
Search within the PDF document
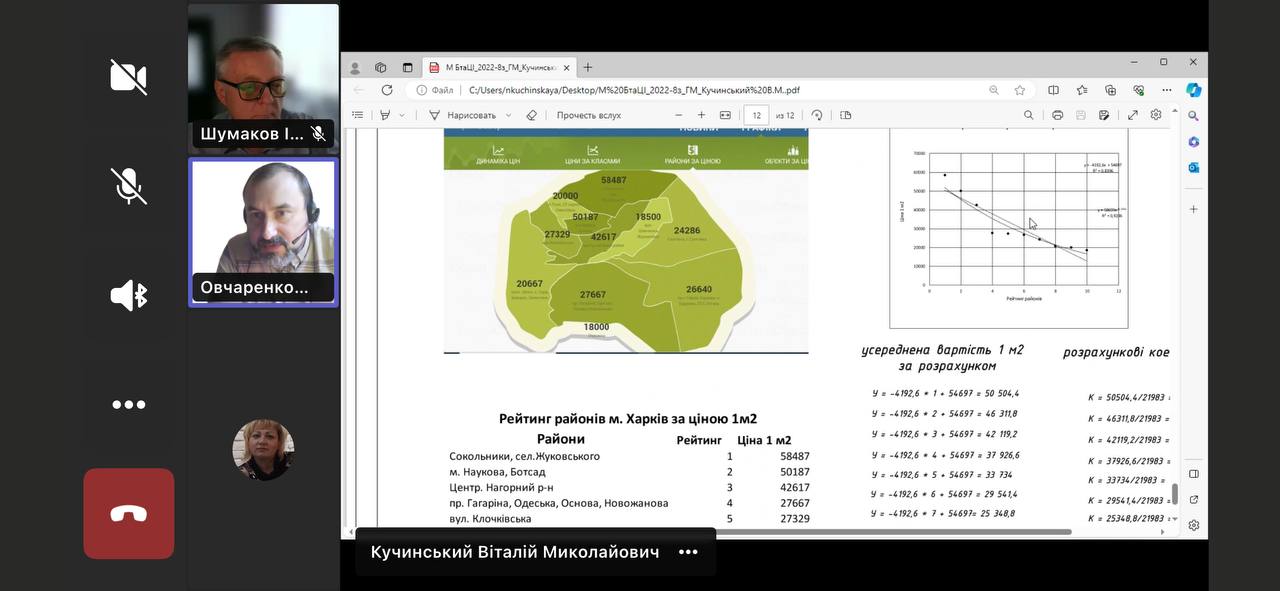click(x=1028, y=115)
